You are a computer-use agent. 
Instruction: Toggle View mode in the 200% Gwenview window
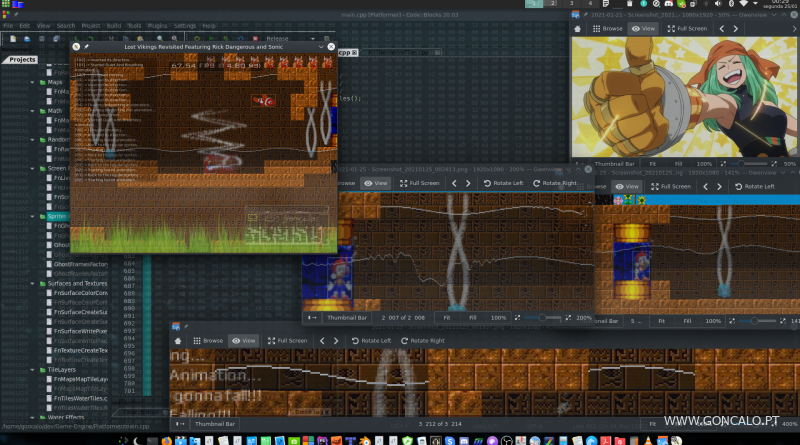point(376,183)
